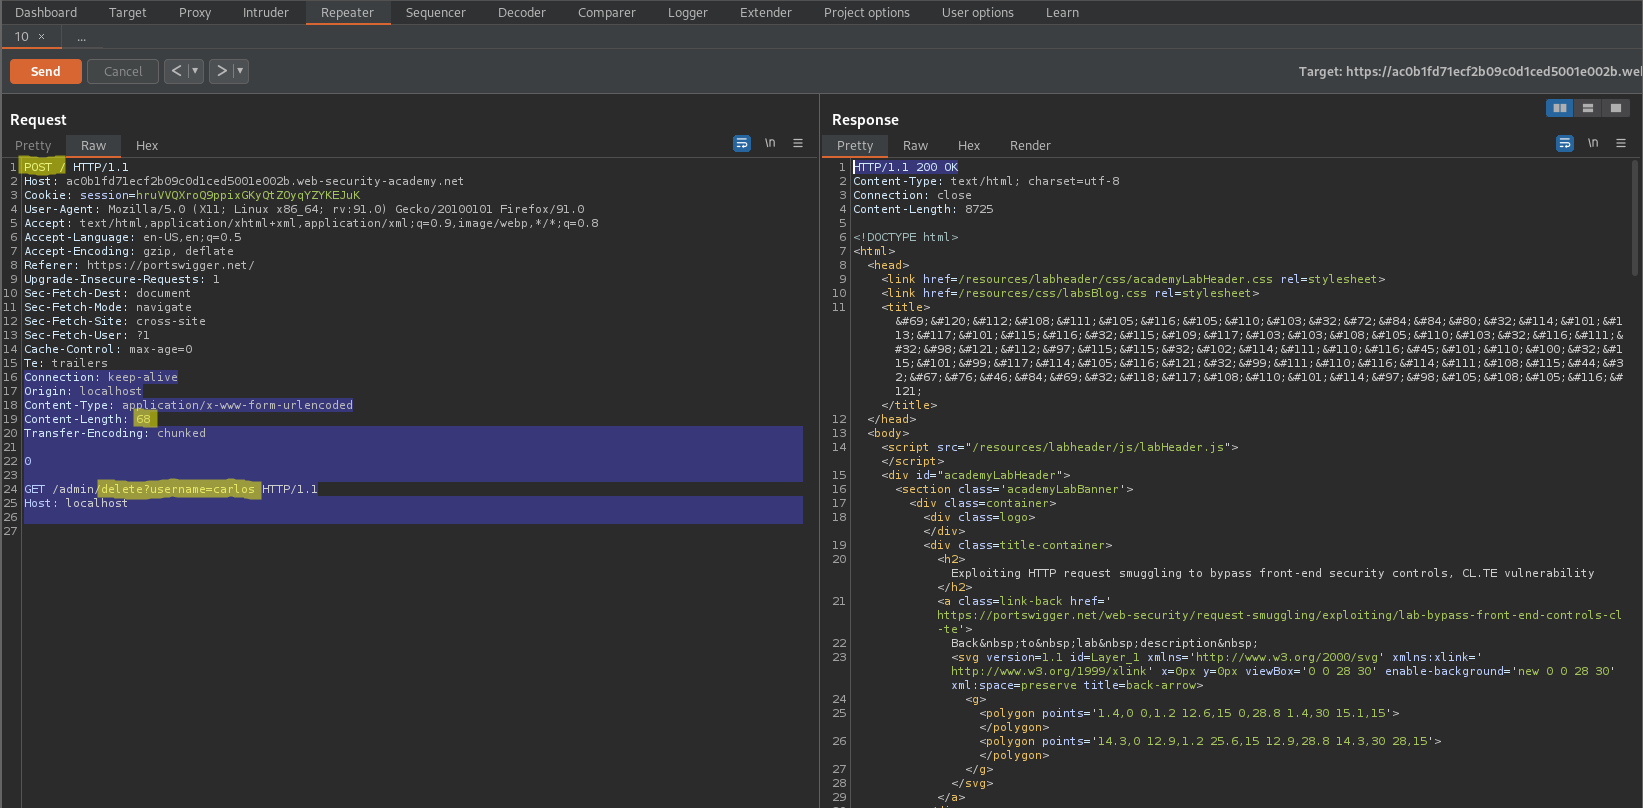Open Project options tab
The height and width of the screenshot is (808, 1643).
coord(866,12)
